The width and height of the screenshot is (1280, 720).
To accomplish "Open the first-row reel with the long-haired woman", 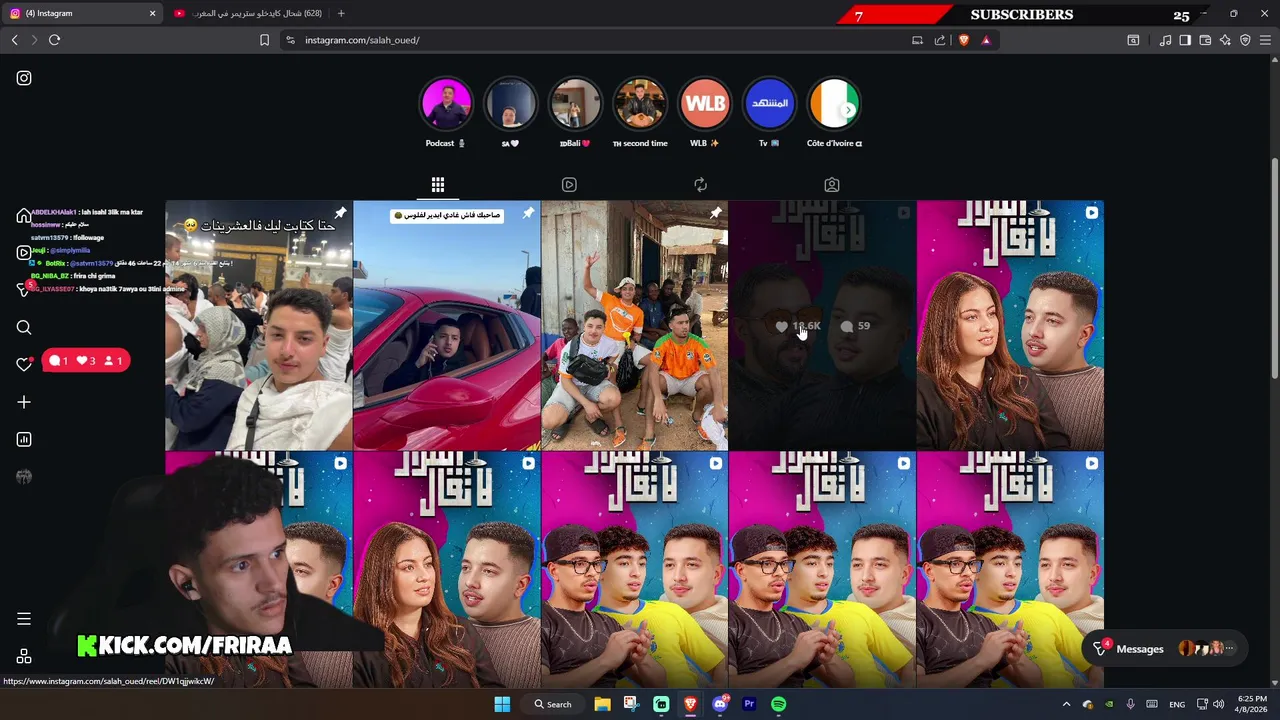I will 1010,325.
